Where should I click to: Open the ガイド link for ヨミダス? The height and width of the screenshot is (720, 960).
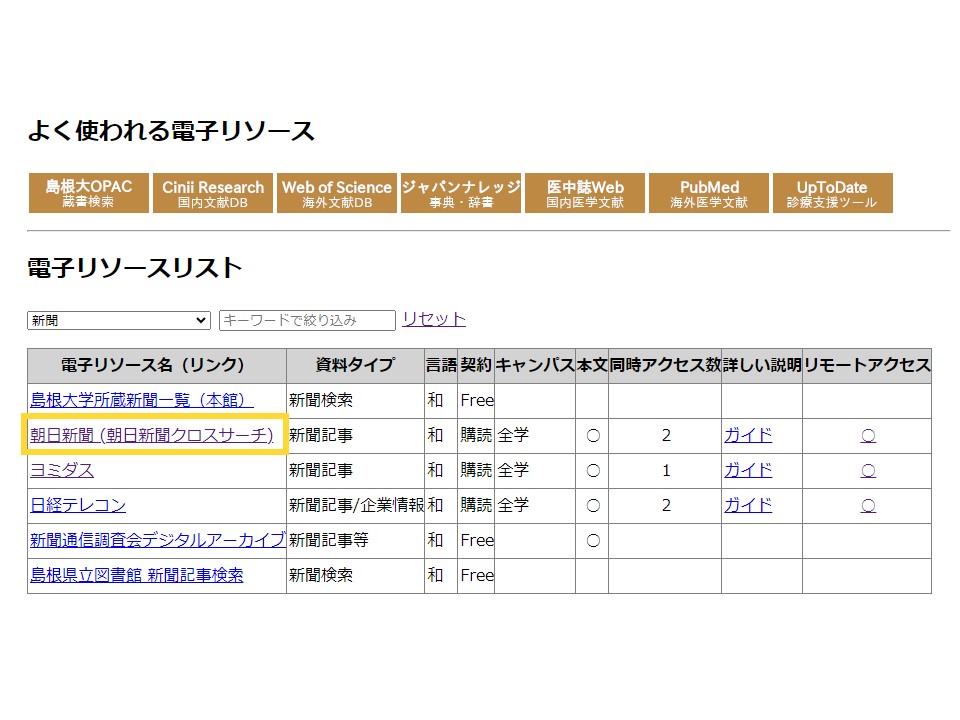point(748,470)
